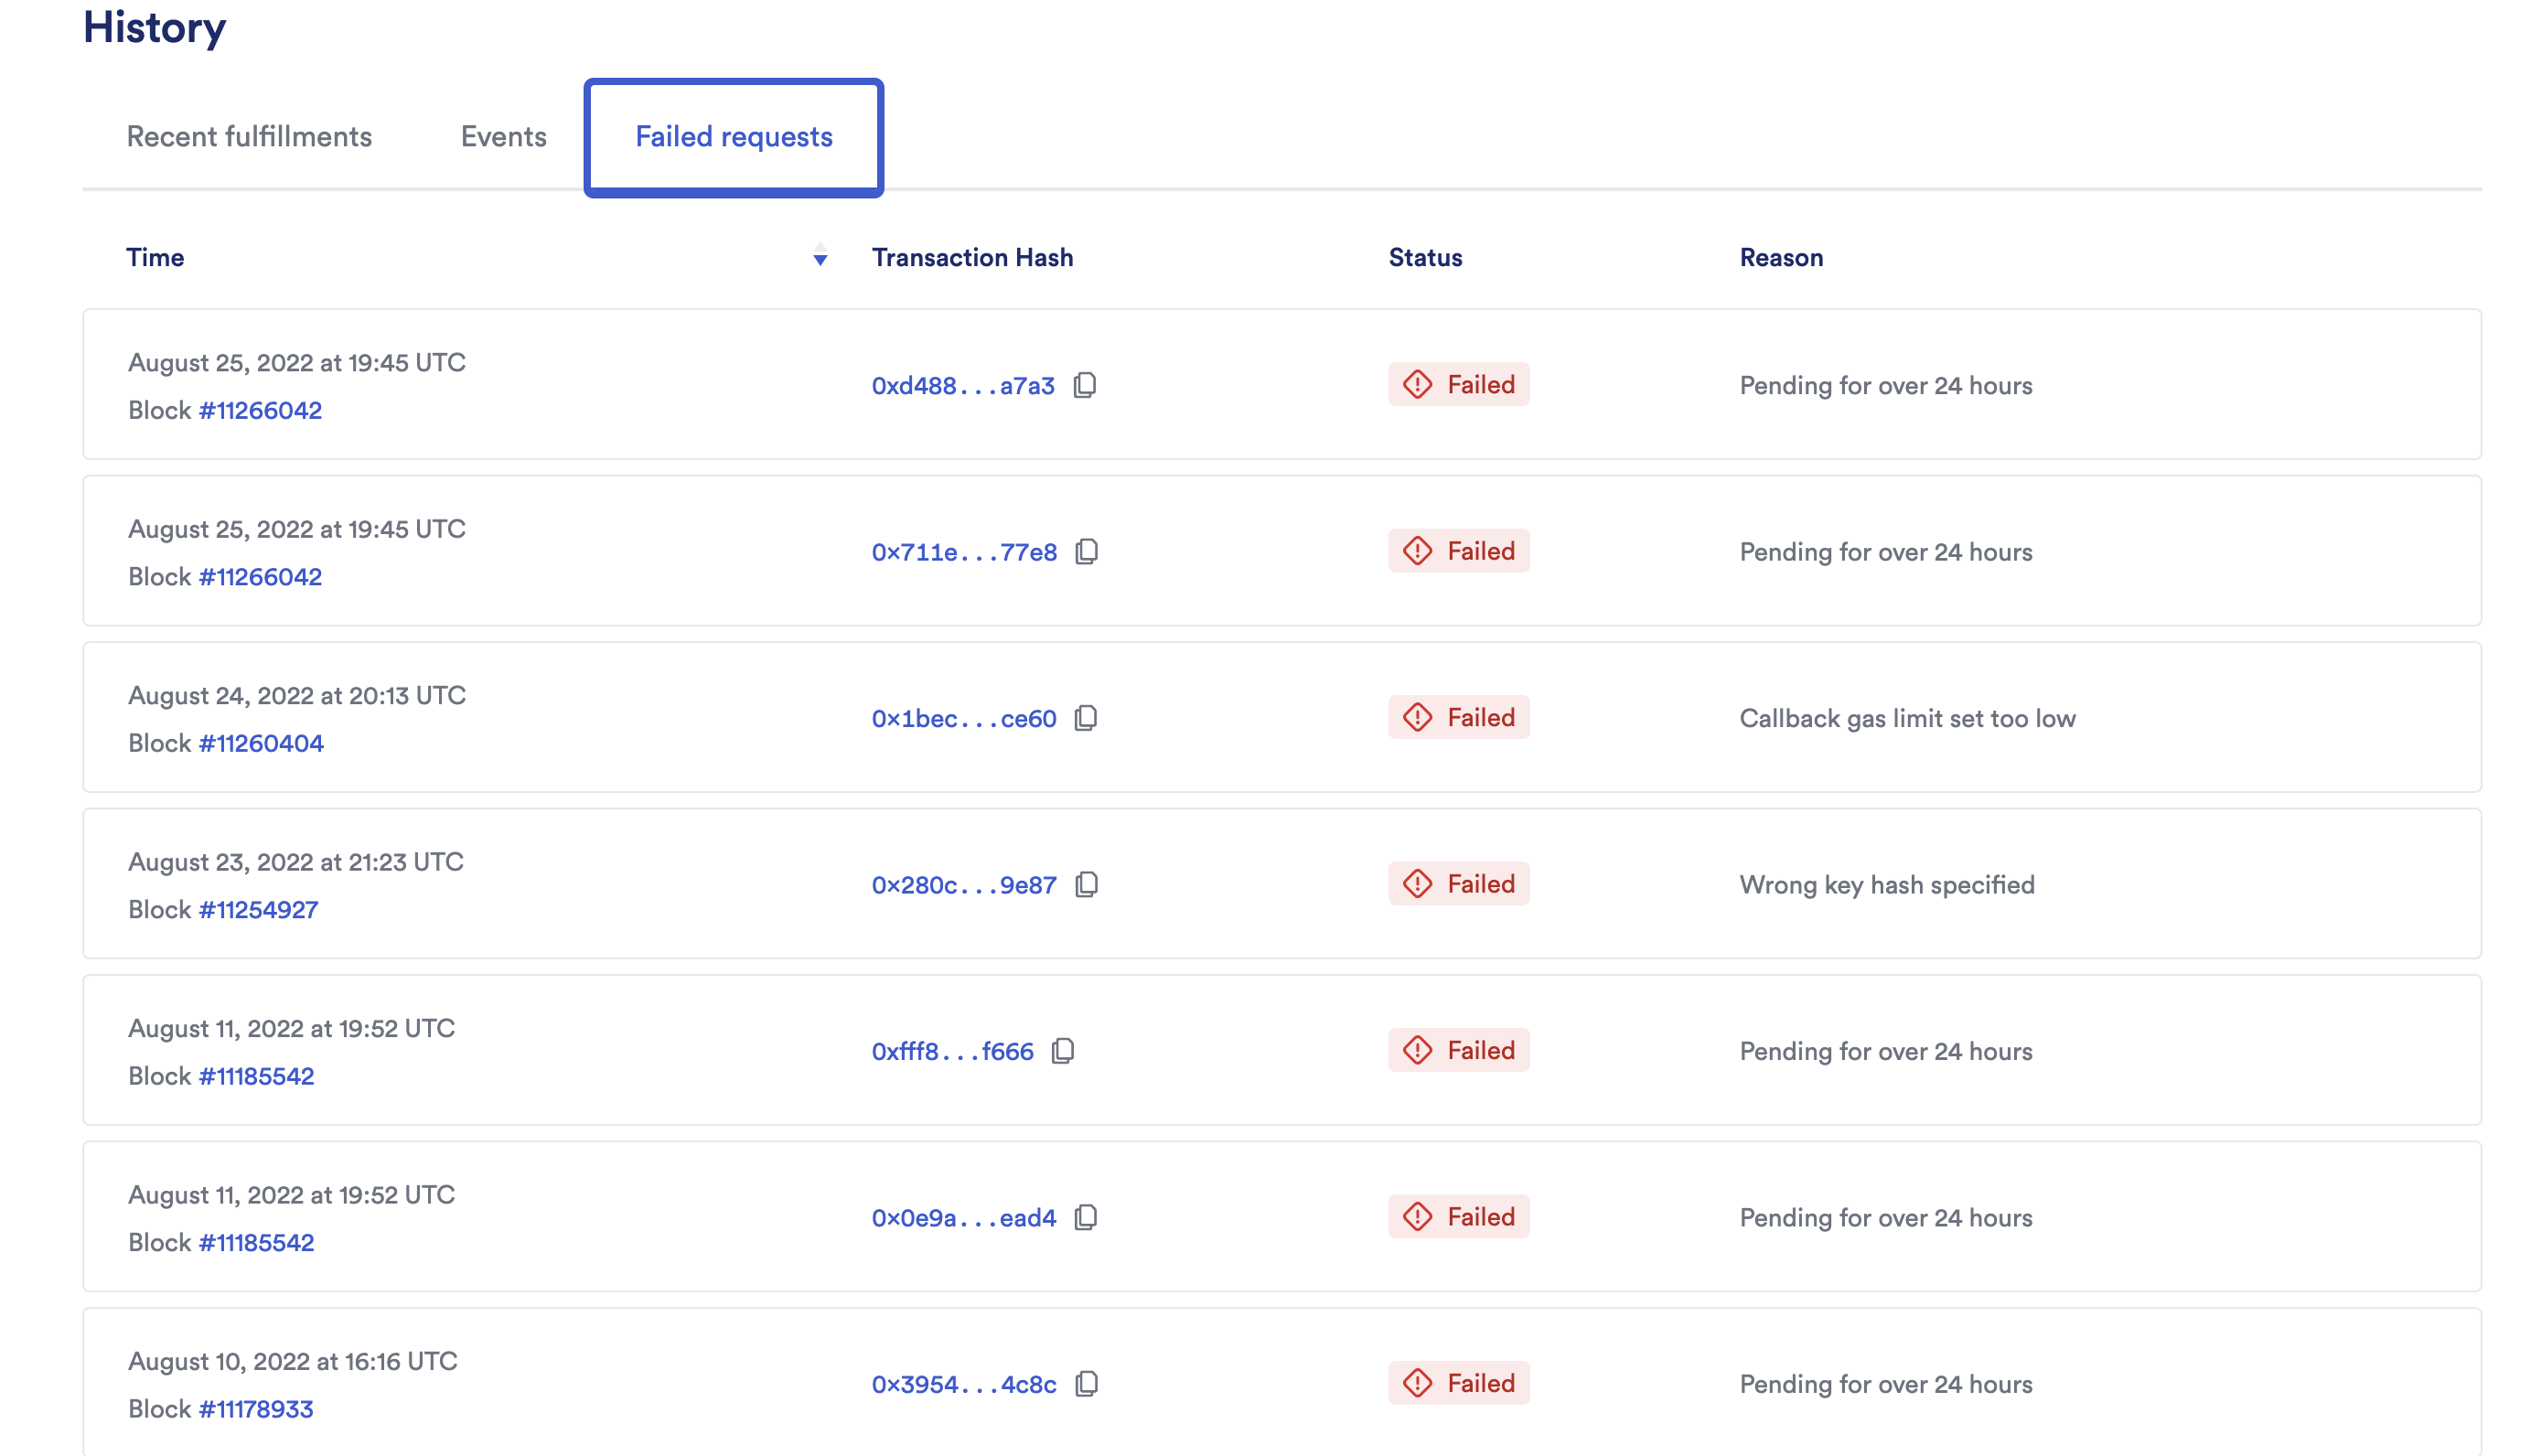Viewport: 2541px width, 1456px height.
Task: Copy transaction hash 0x0e9a...ead4
Action: click(1086, 1217)
